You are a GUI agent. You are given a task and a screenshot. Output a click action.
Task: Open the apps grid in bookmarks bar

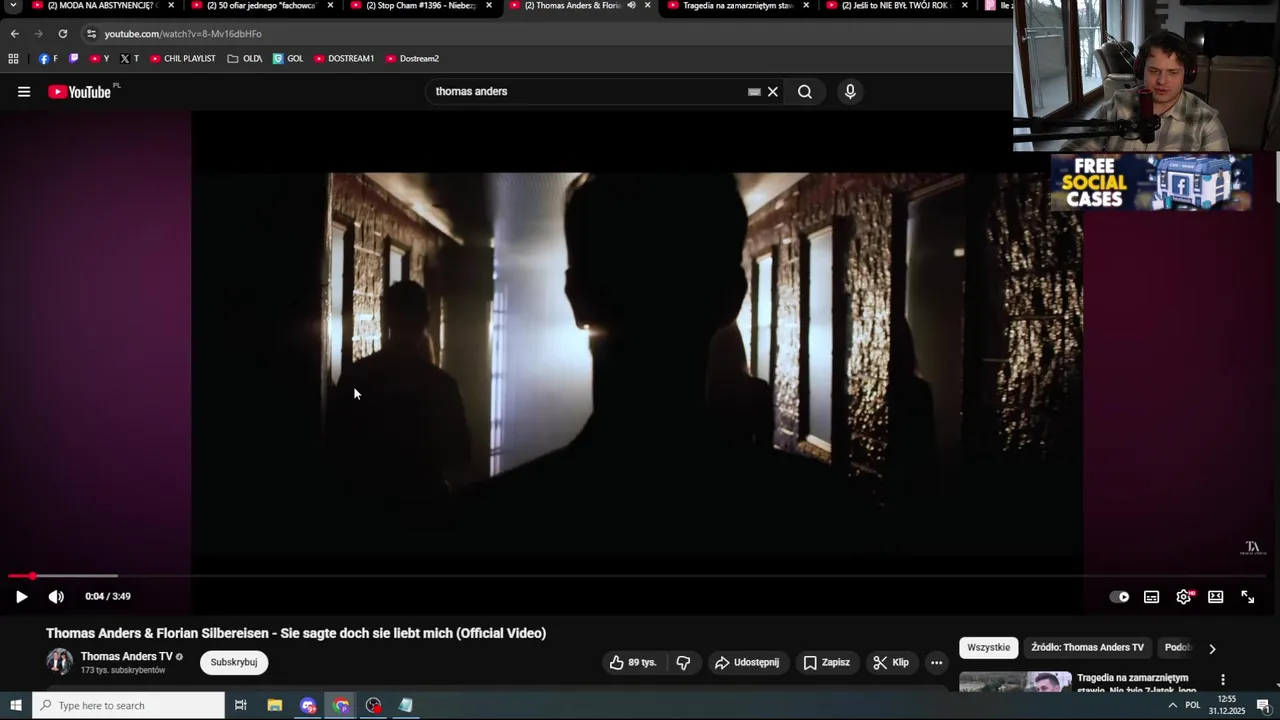[x=13, y=59]
